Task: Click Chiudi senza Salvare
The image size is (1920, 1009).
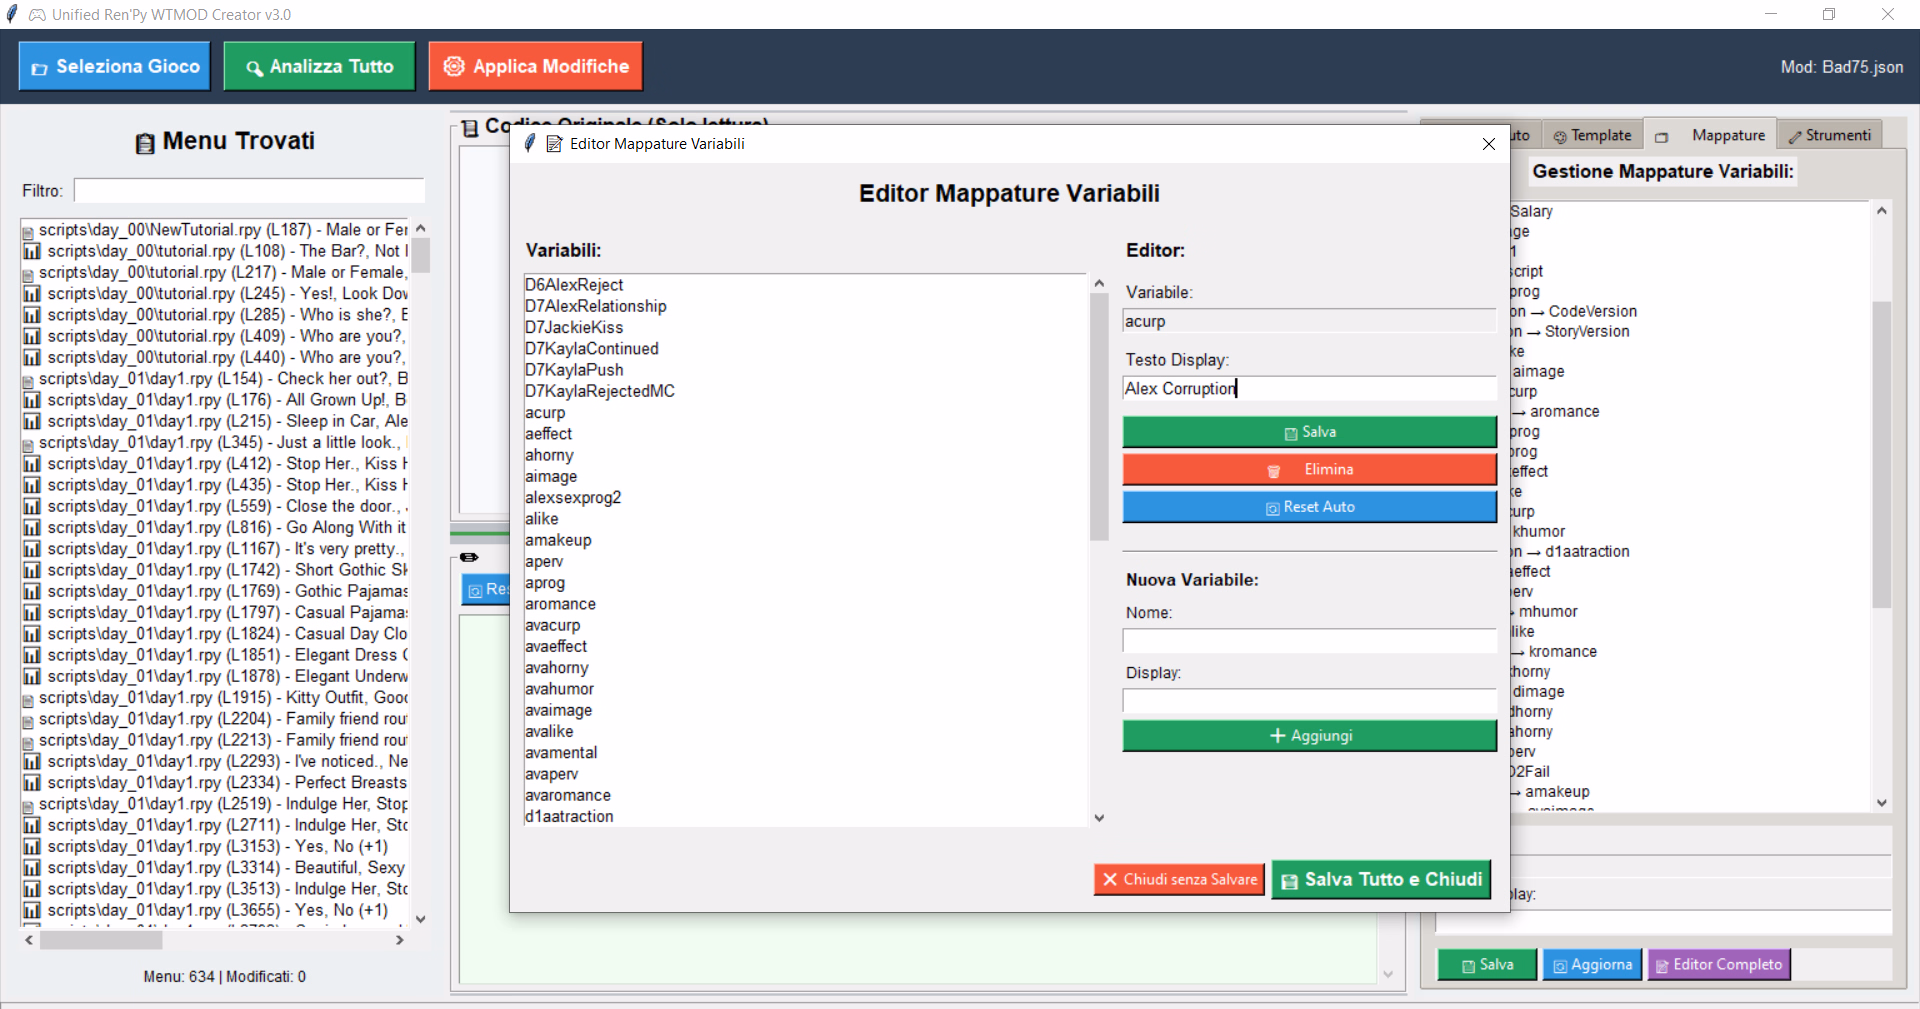Action: tap(1179, 880)
